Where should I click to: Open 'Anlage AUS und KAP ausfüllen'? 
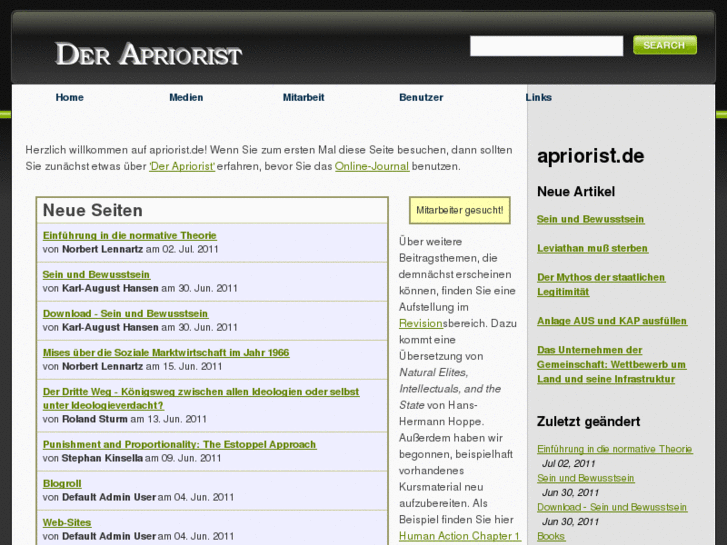tap(612, 321)
